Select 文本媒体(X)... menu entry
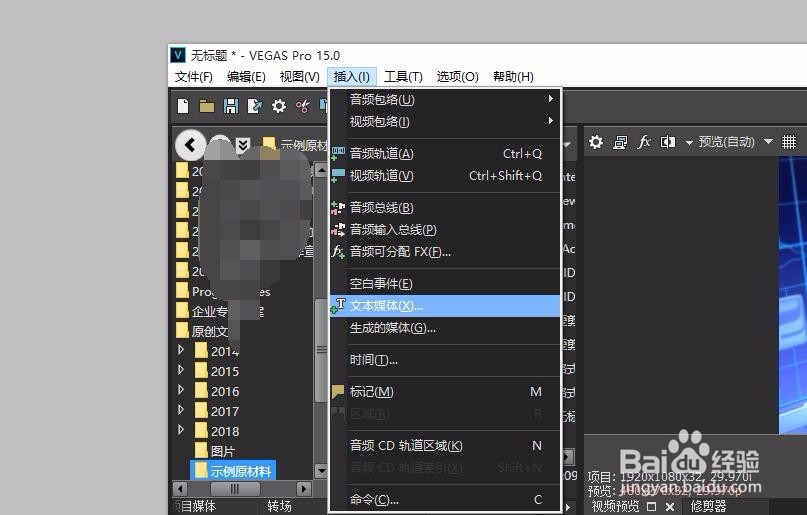Viewport: 807px width, 515px height. point(445,306)
